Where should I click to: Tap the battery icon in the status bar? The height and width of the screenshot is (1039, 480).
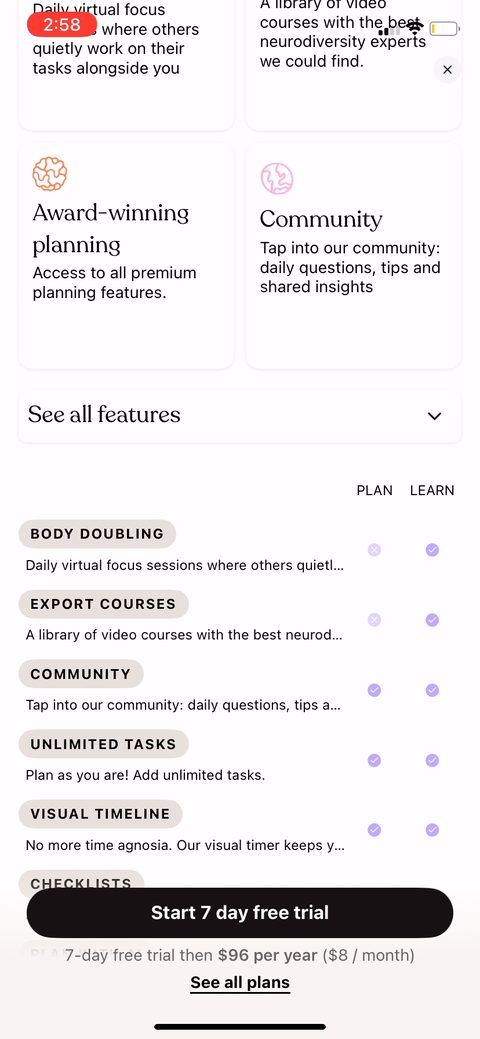click(444, 28)
